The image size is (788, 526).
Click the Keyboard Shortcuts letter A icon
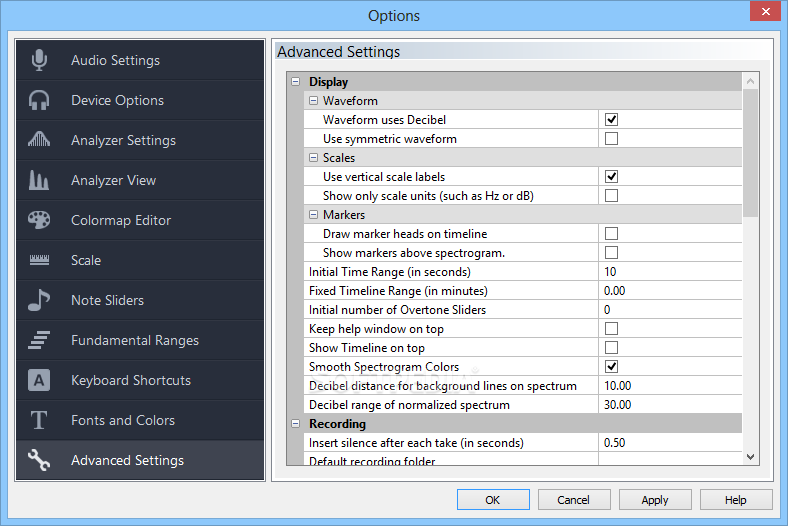coord(40,380)
